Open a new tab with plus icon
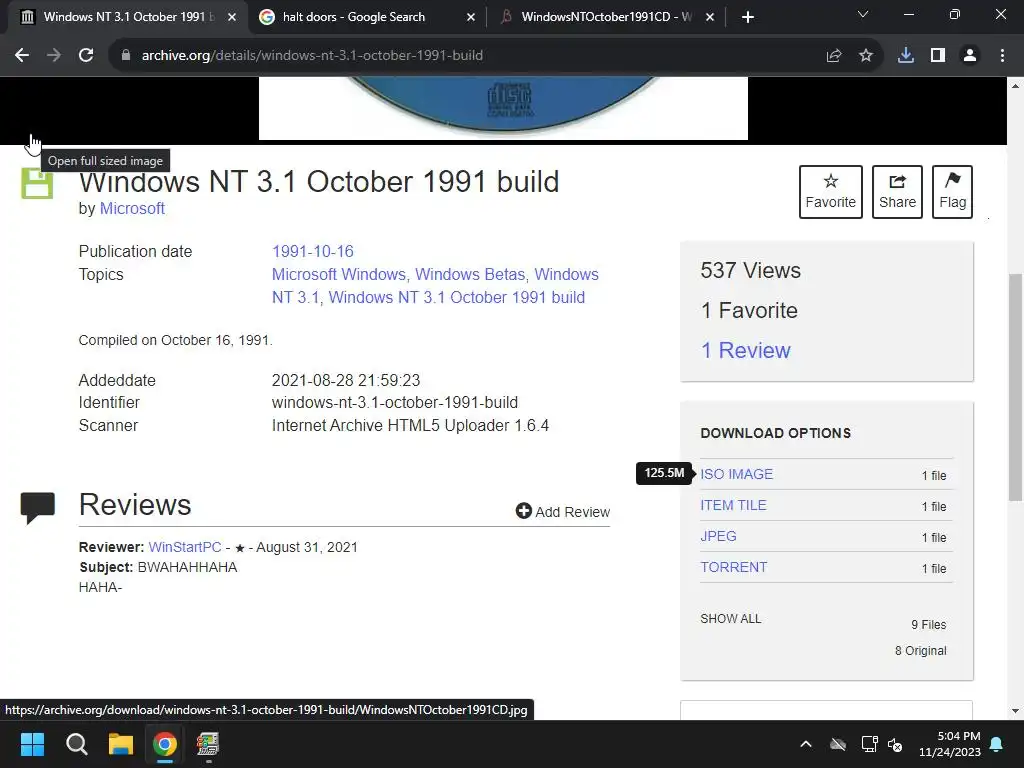 point(748,17)
